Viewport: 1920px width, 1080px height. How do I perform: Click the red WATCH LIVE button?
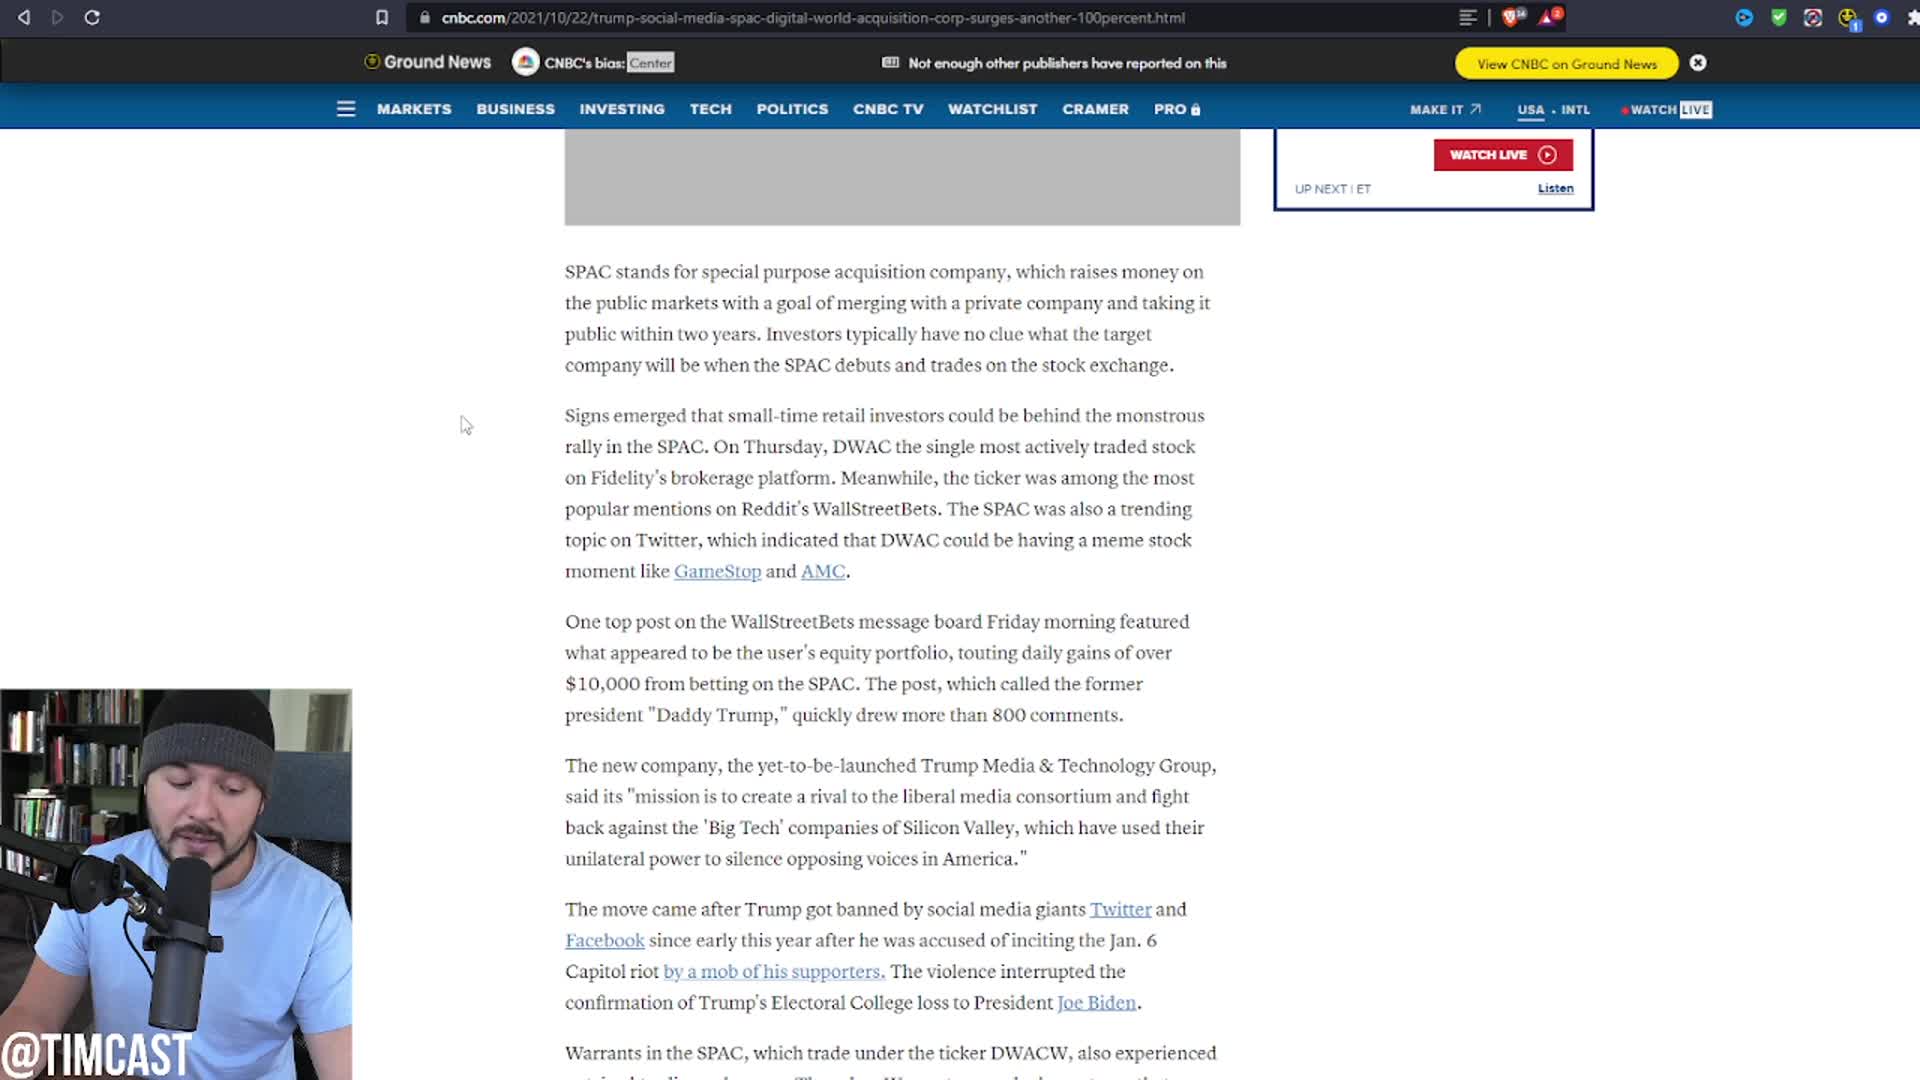(x=1502, y=155)
